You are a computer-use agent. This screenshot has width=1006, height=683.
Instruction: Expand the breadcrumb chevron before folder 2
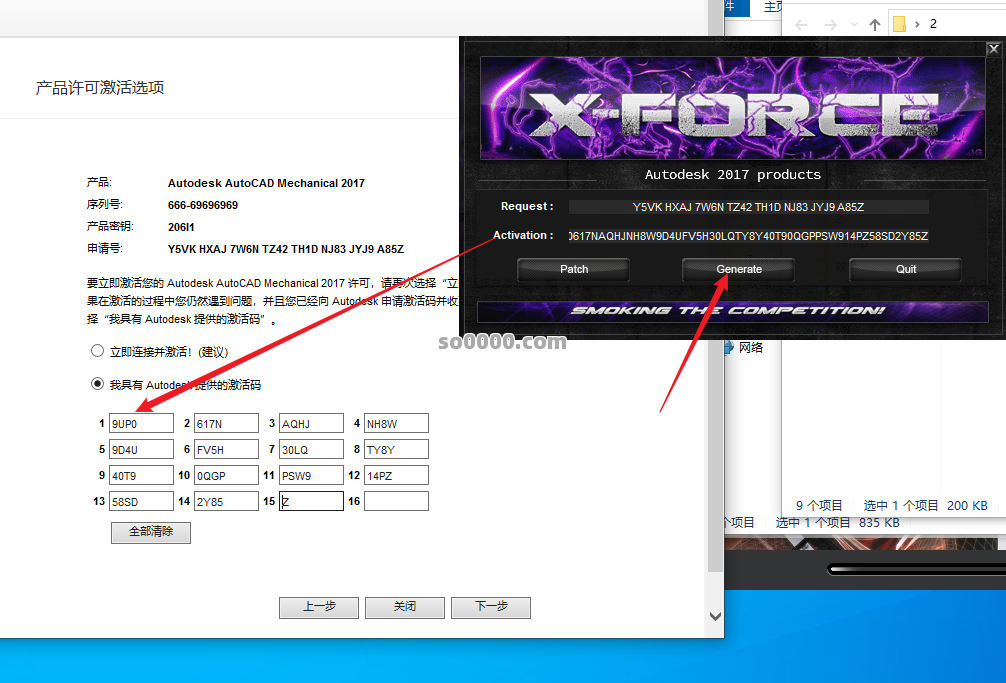[917, 24]
